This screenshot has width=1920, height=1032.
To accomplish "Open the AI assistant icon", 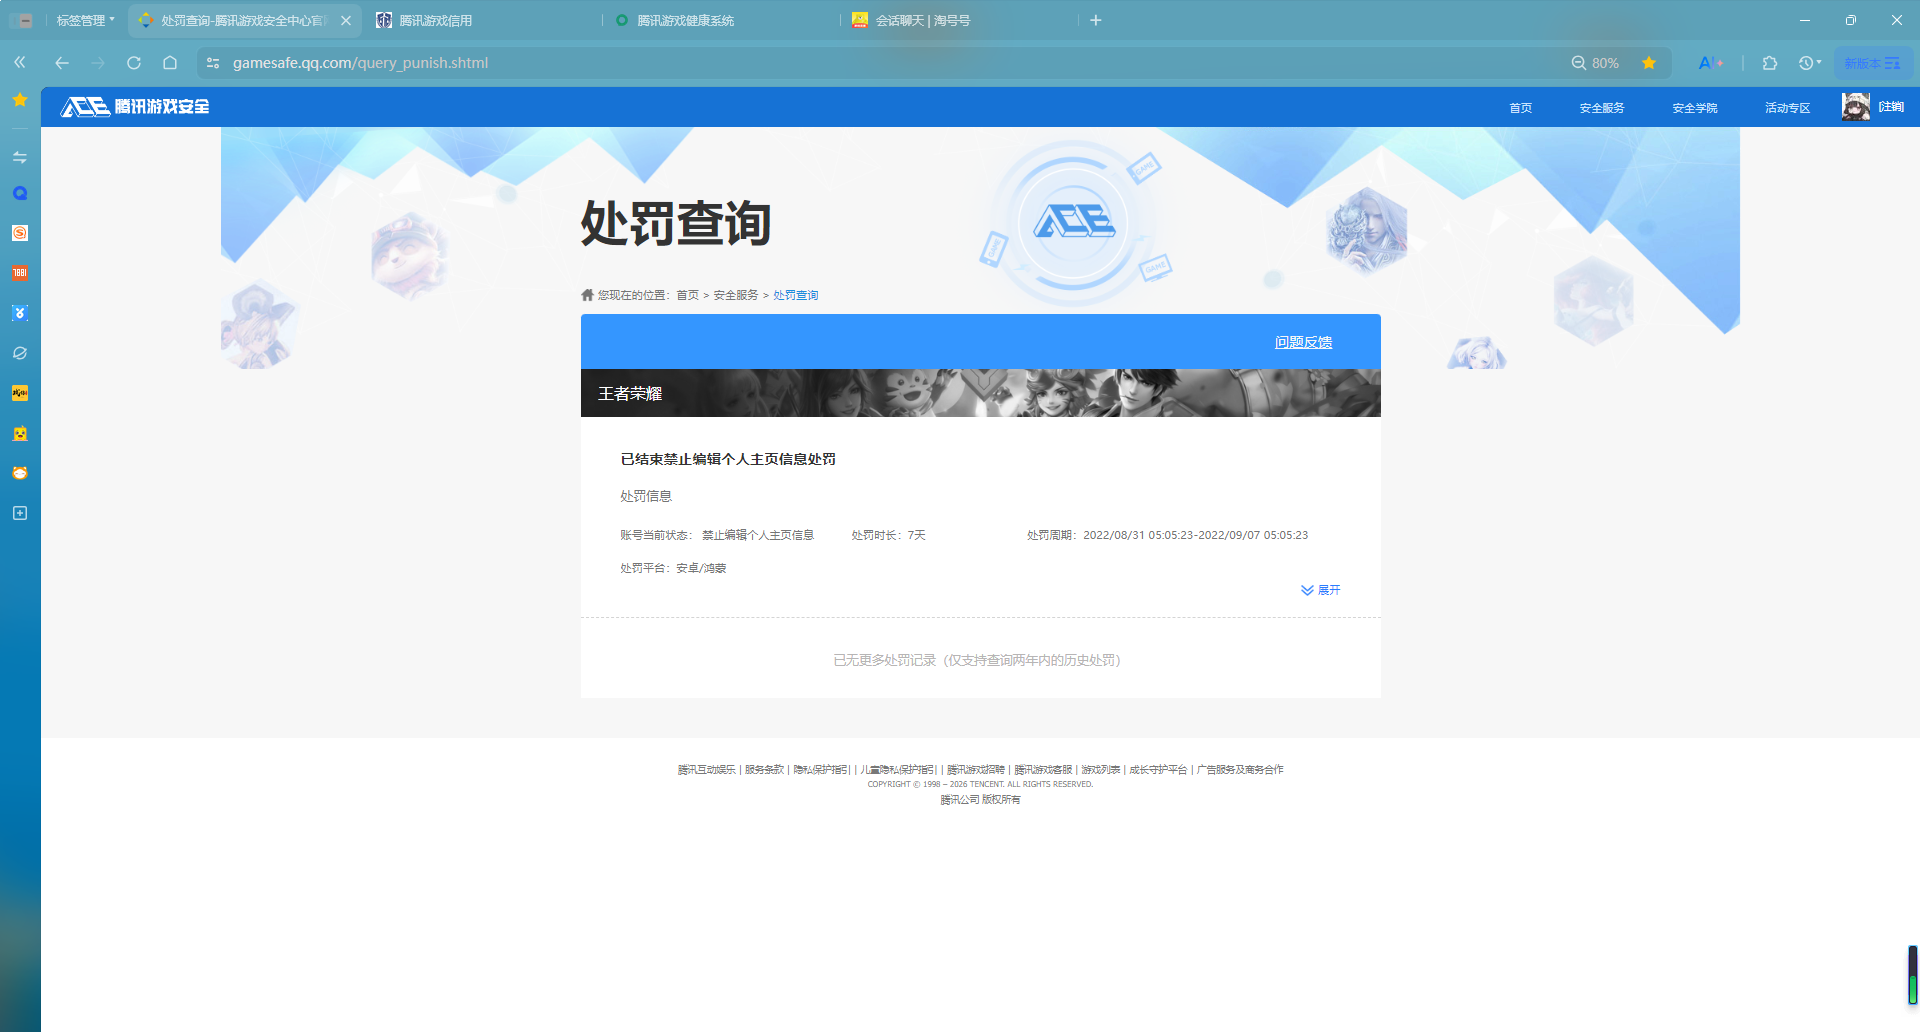I will pos(1711,62).
